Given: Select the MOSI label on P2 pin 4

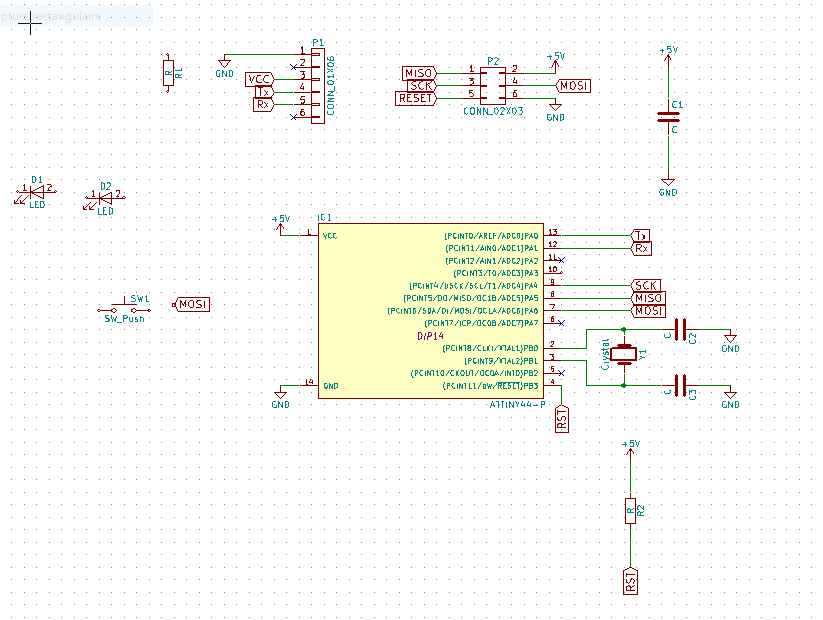Looking at the screenshot, I should [x=573, y=86].
